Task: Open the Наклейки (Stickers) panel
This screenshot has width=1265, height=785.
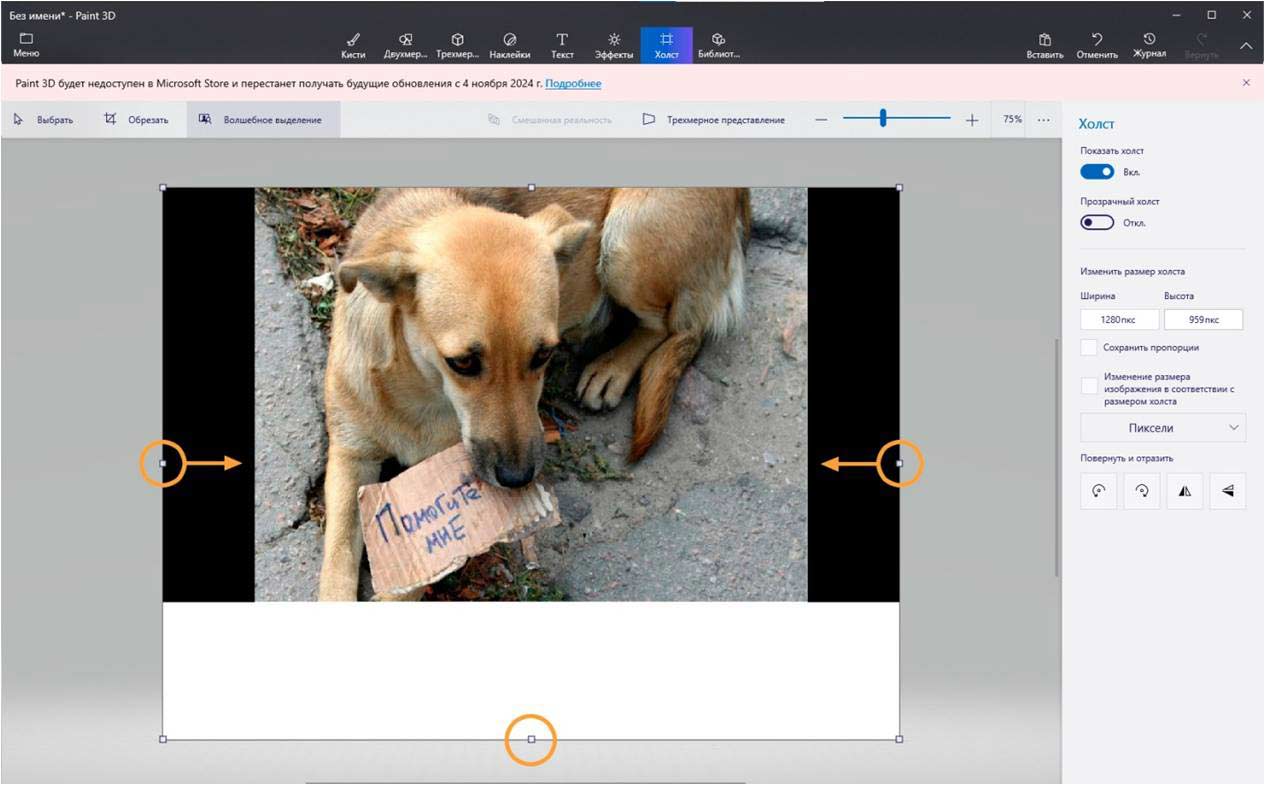Action: [x=510, y=45]
